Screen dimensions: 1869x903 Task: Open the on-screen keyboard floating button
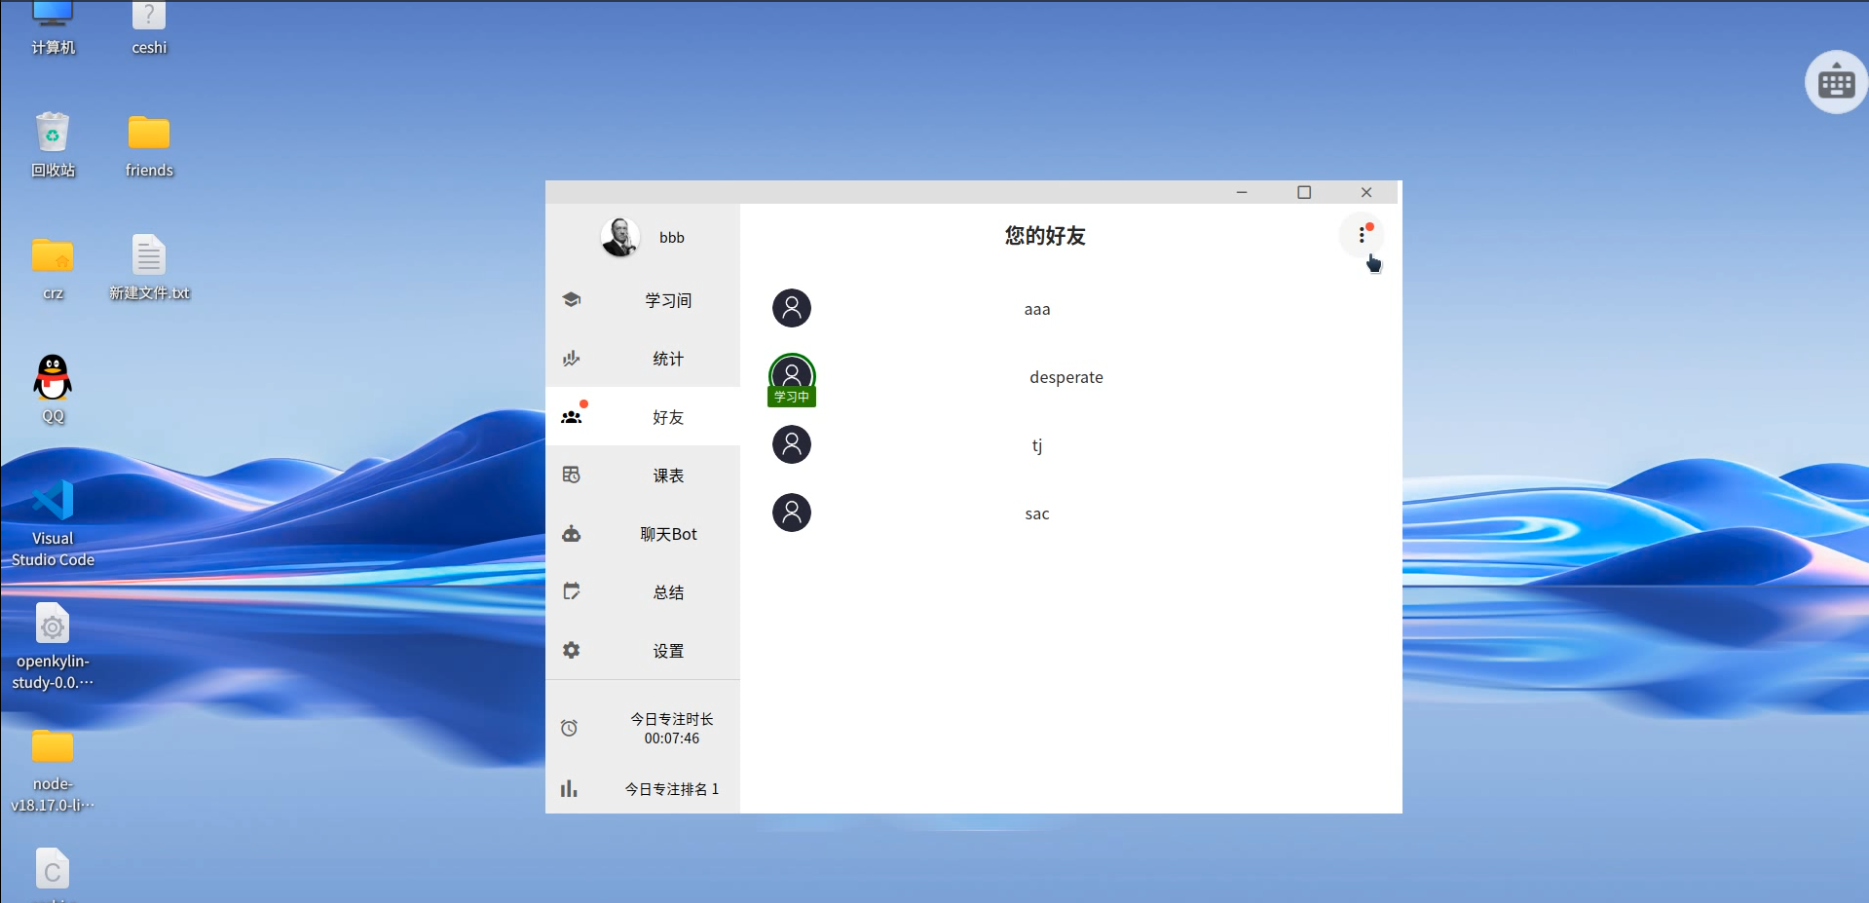point(1836,83)
